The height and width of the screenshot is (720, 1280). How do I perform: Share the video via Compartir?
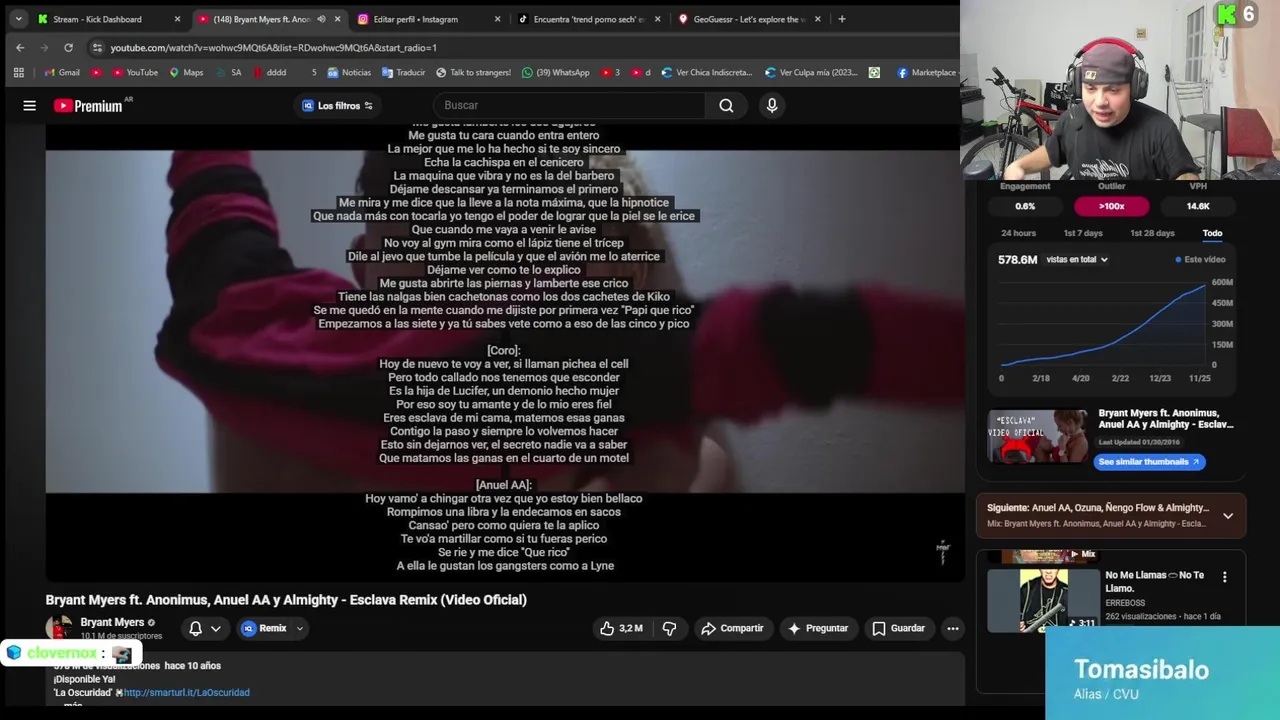point(732,628)
